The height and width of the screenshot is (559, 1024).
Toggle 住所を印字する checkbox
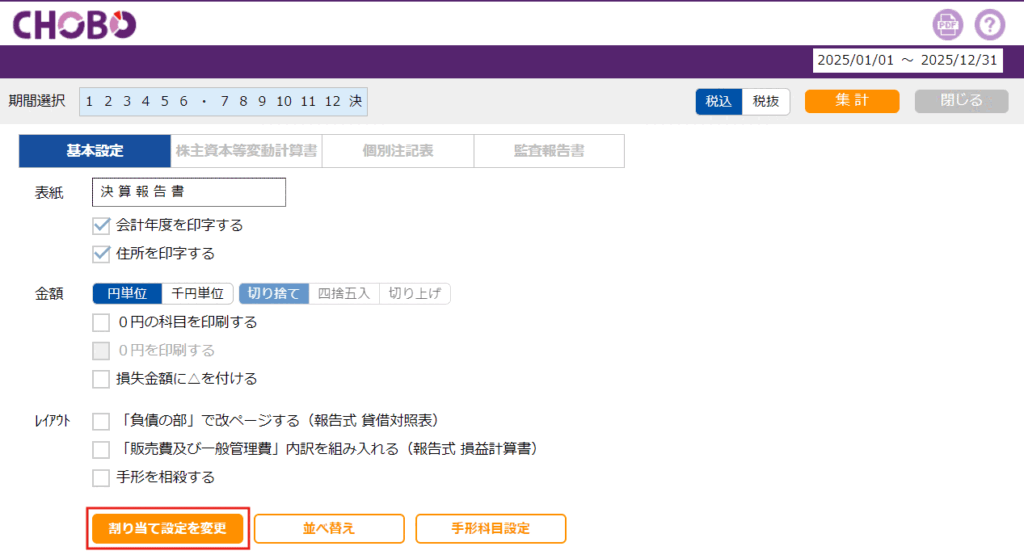tap(101, 253)
